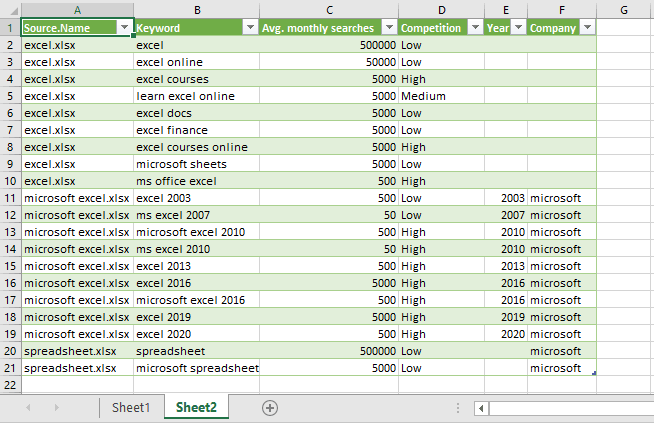Select row 11 header
This screenshot has width=654, height=423.
tap(10, 198)
